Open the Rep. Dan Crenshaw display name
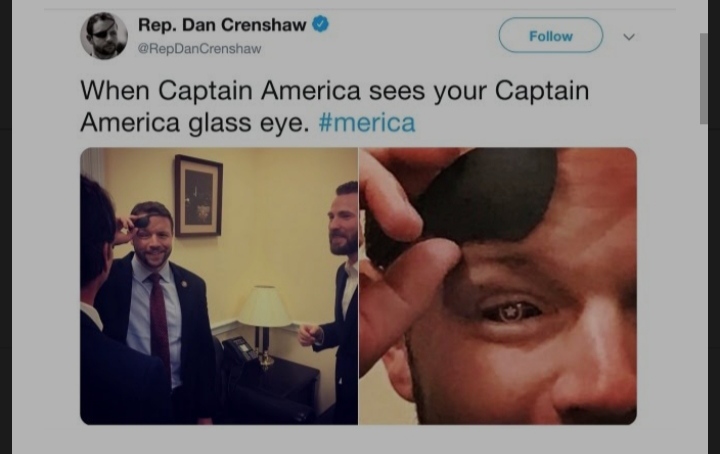 pos(222,25)
